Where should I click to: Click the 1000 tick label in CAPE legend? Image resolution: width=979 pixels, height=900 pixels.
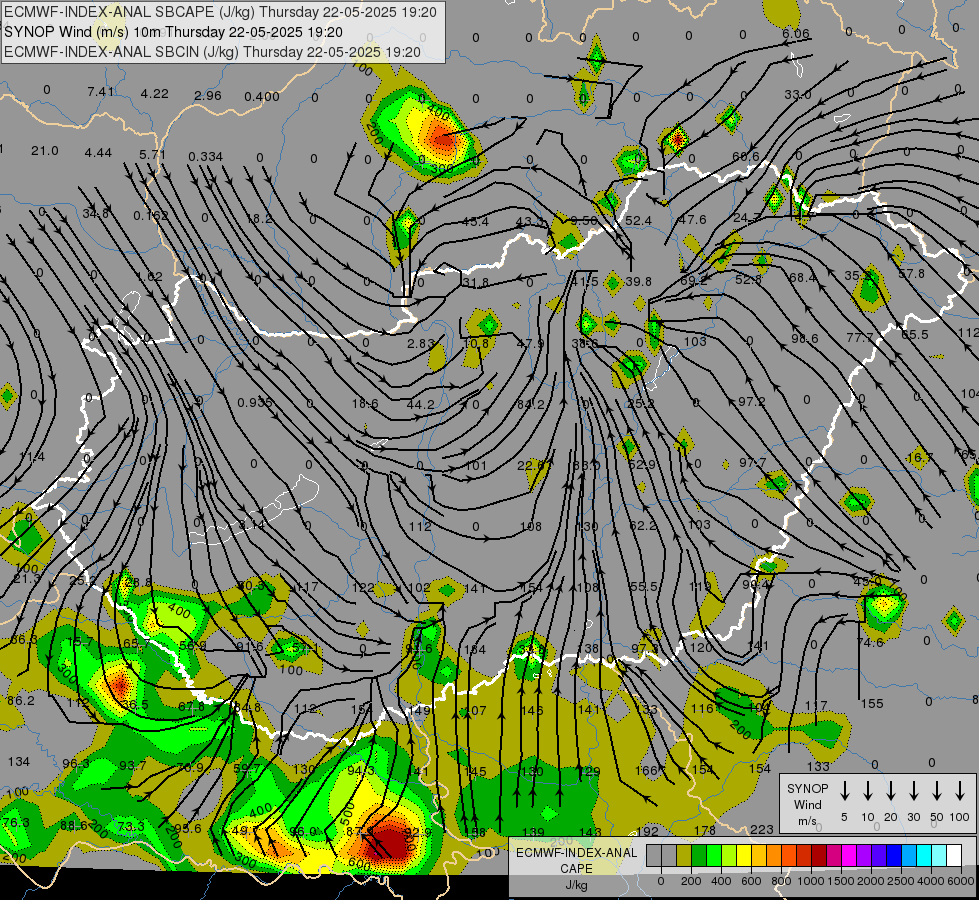tap(811, 881)
